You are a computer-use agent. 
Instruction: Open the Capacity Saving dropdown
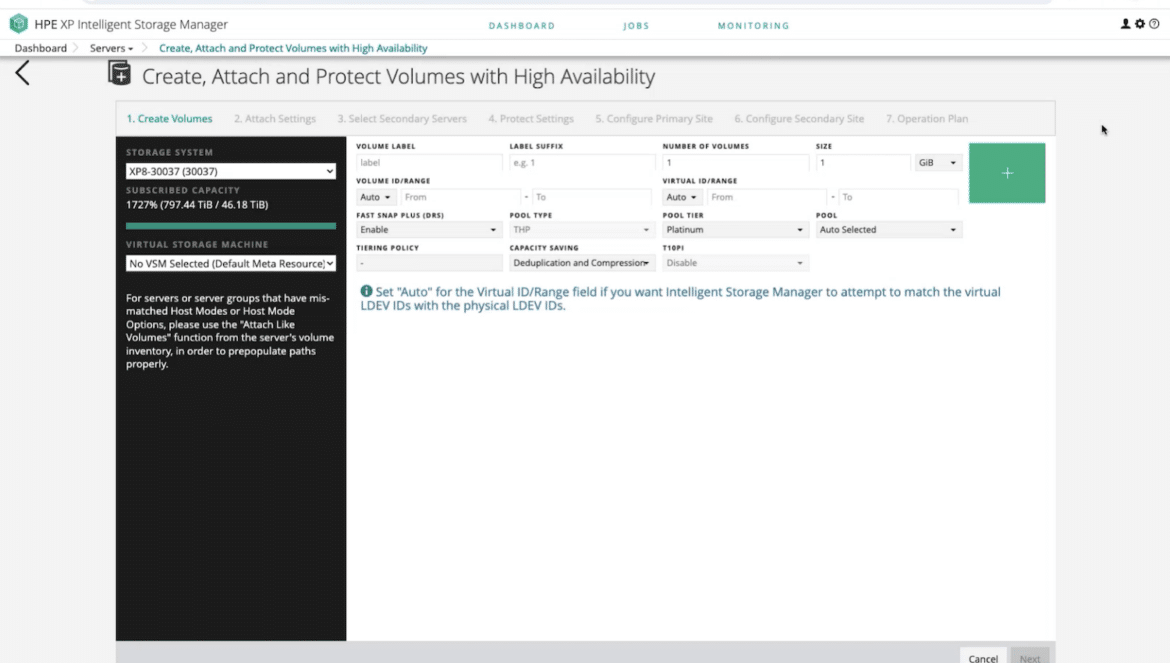[x=582, y=263]
